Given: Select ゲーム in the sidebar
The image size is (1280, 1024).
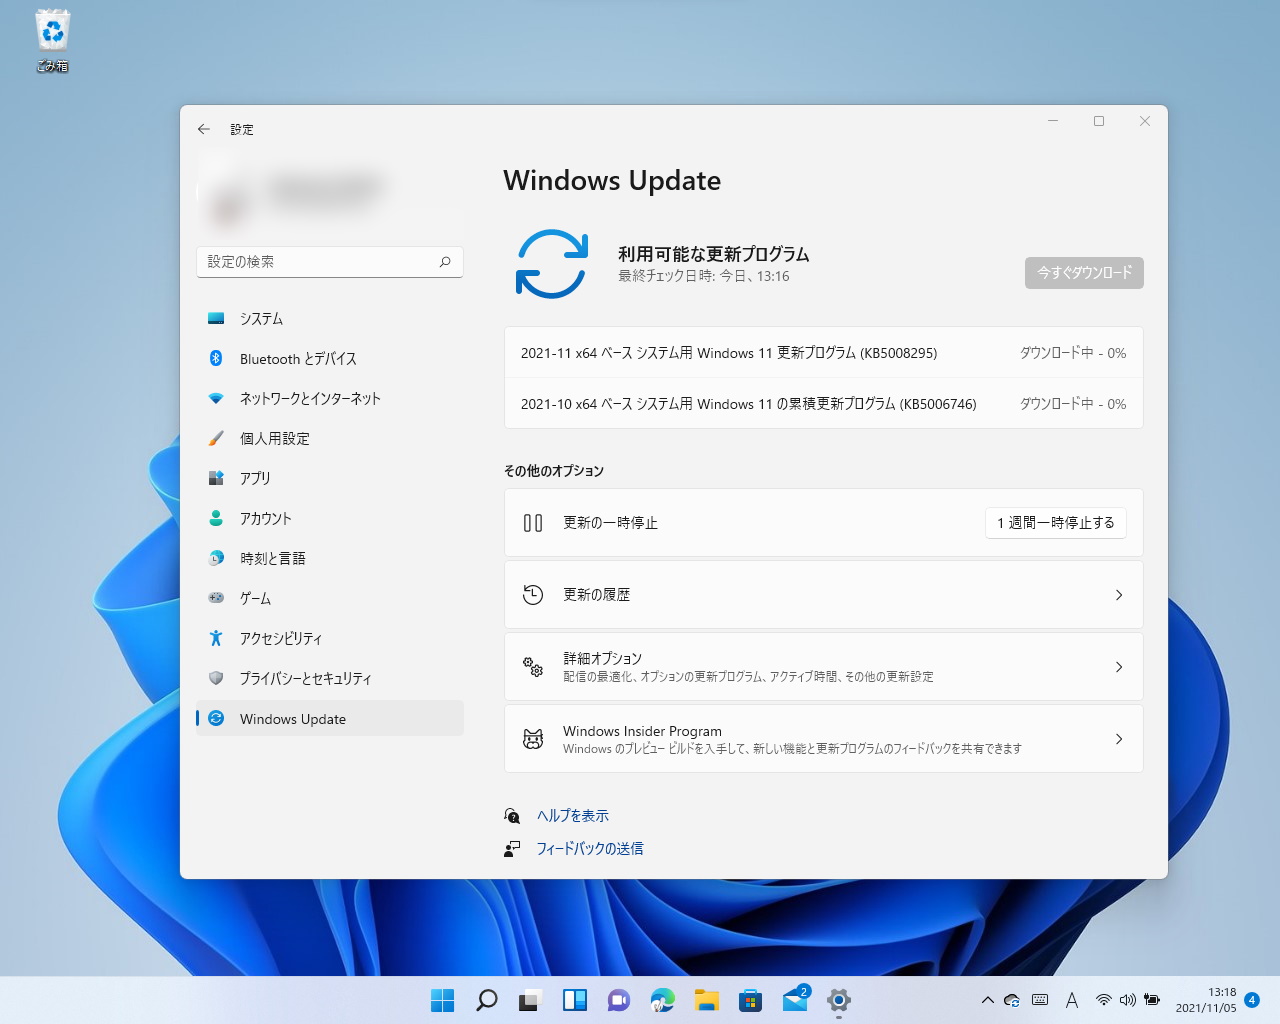Looking at the screenshot, I should pyautogui.click(x=255, y=598).
